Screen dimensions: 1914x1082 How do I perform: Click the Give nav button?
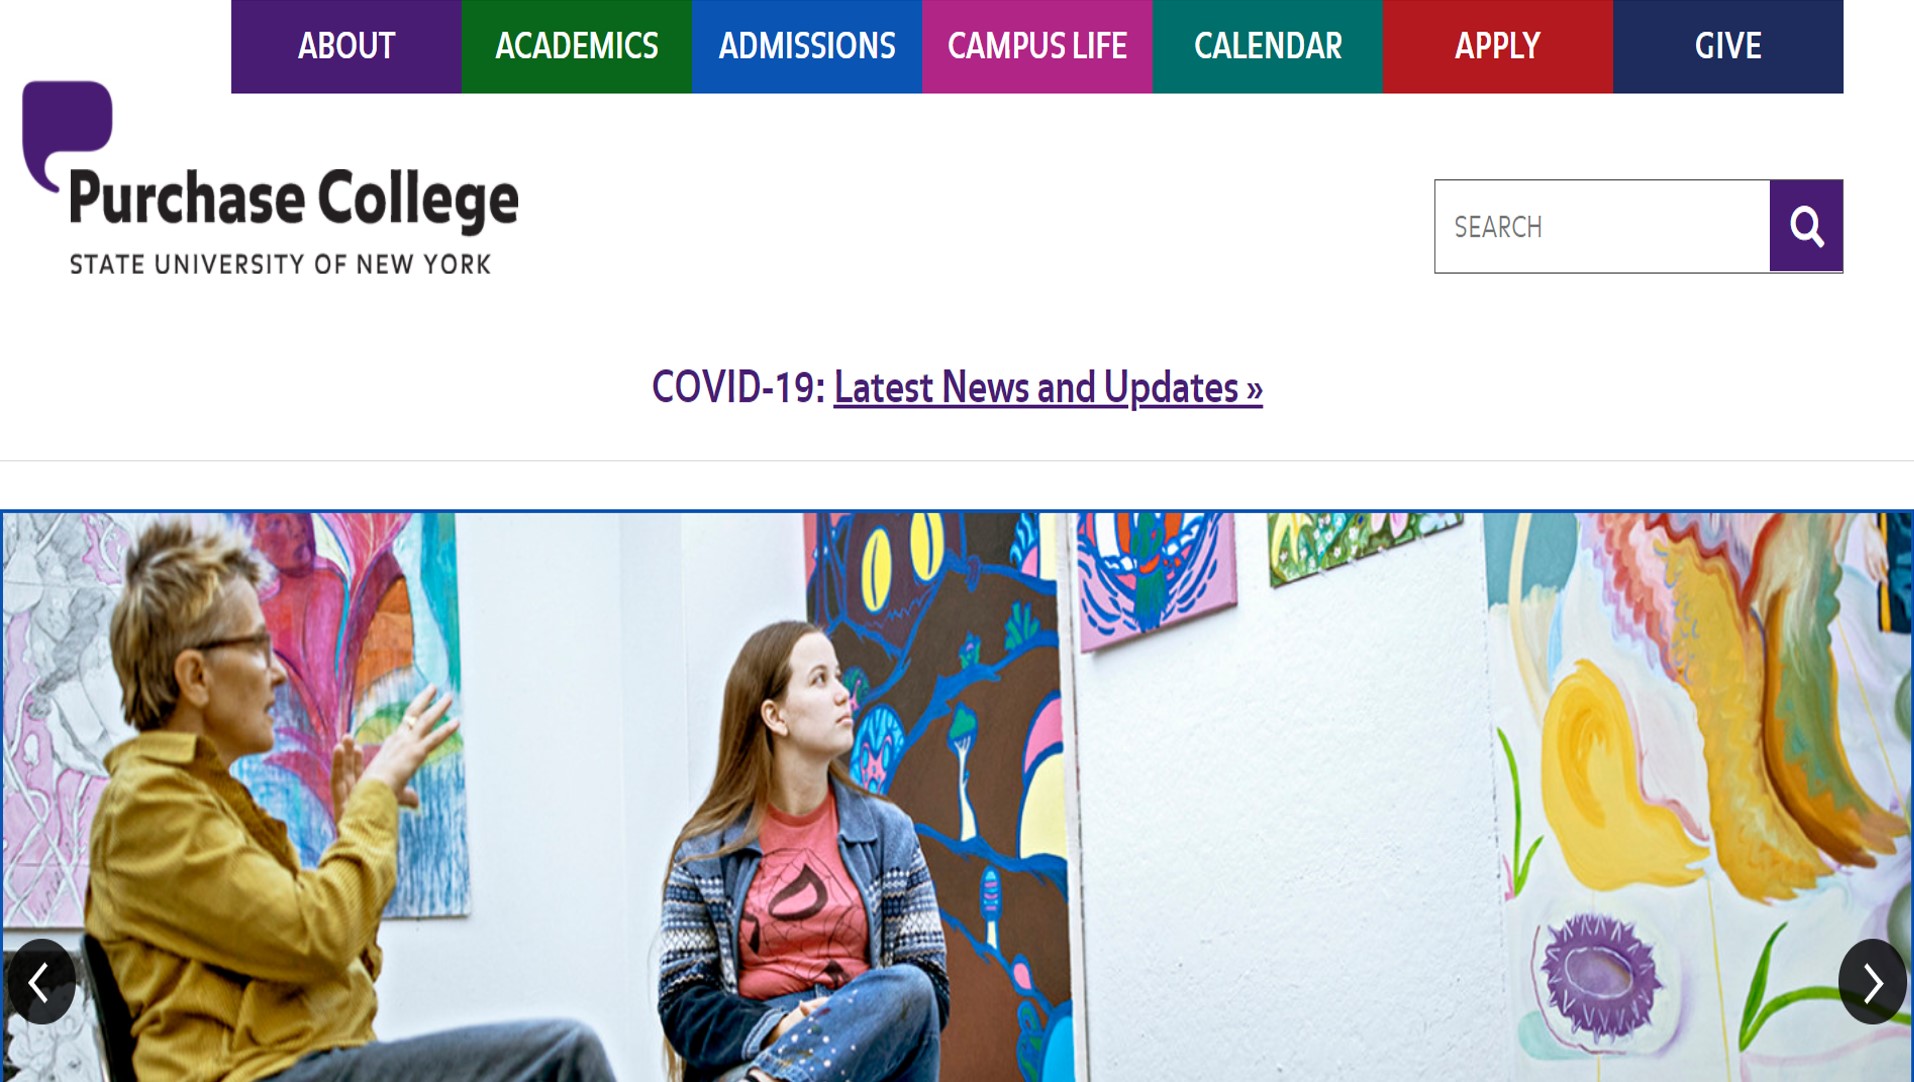(1728, 46)
